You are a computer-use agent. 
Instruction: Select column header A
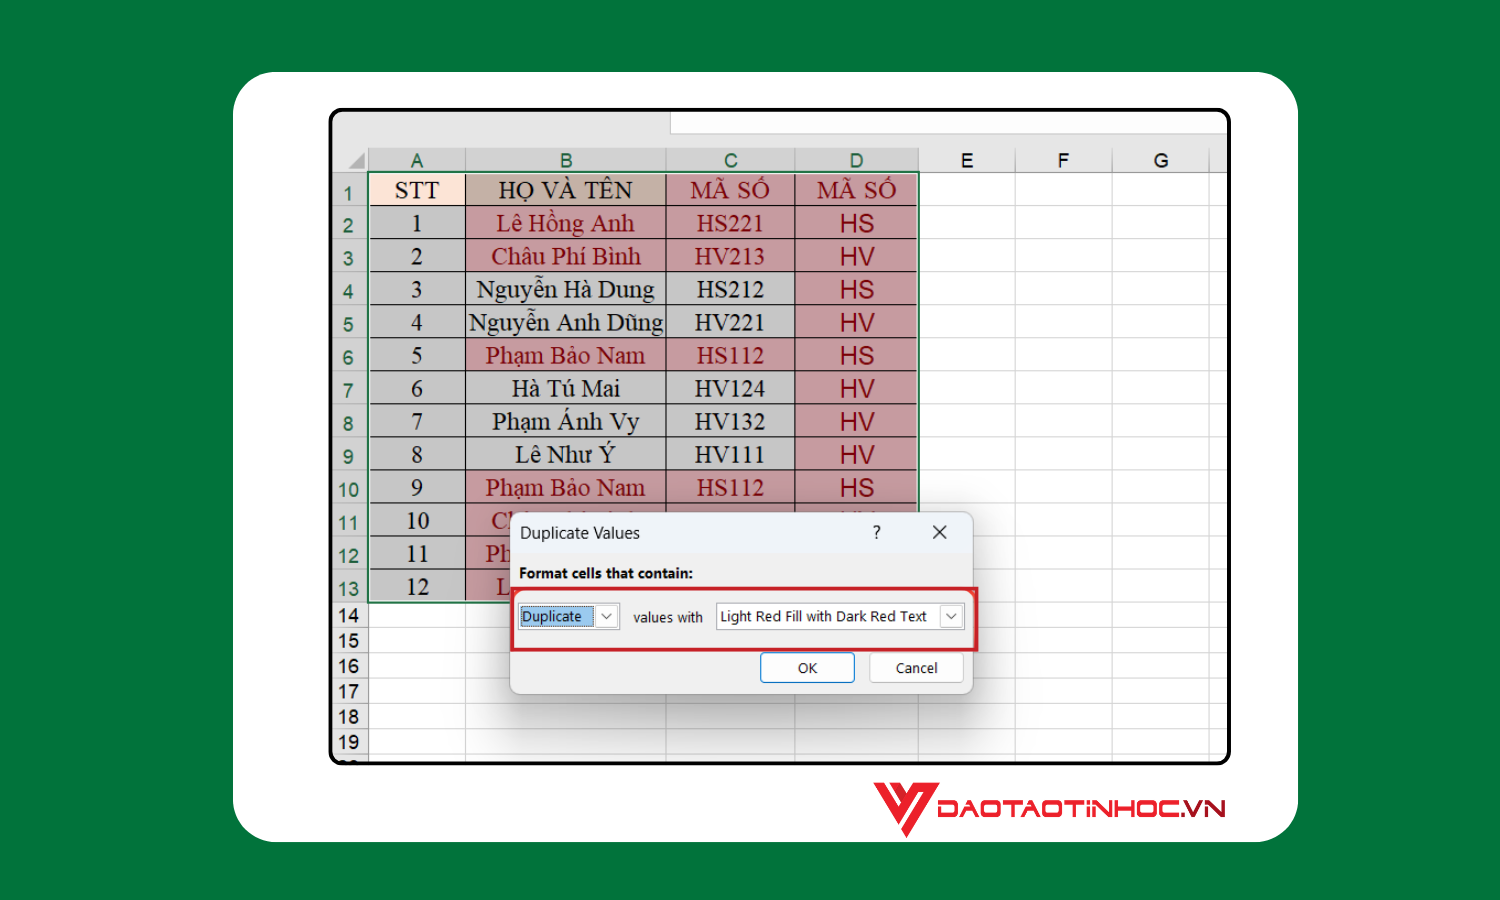point(417,159)
